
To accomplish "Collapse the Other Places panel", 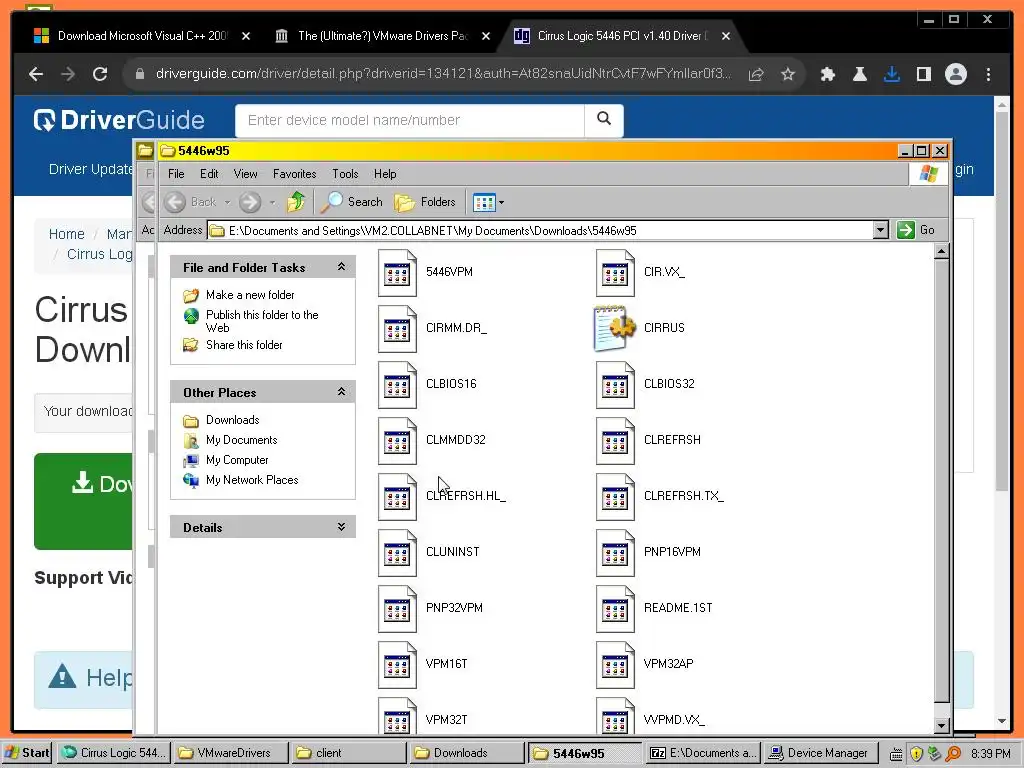I will pos(341,392).
